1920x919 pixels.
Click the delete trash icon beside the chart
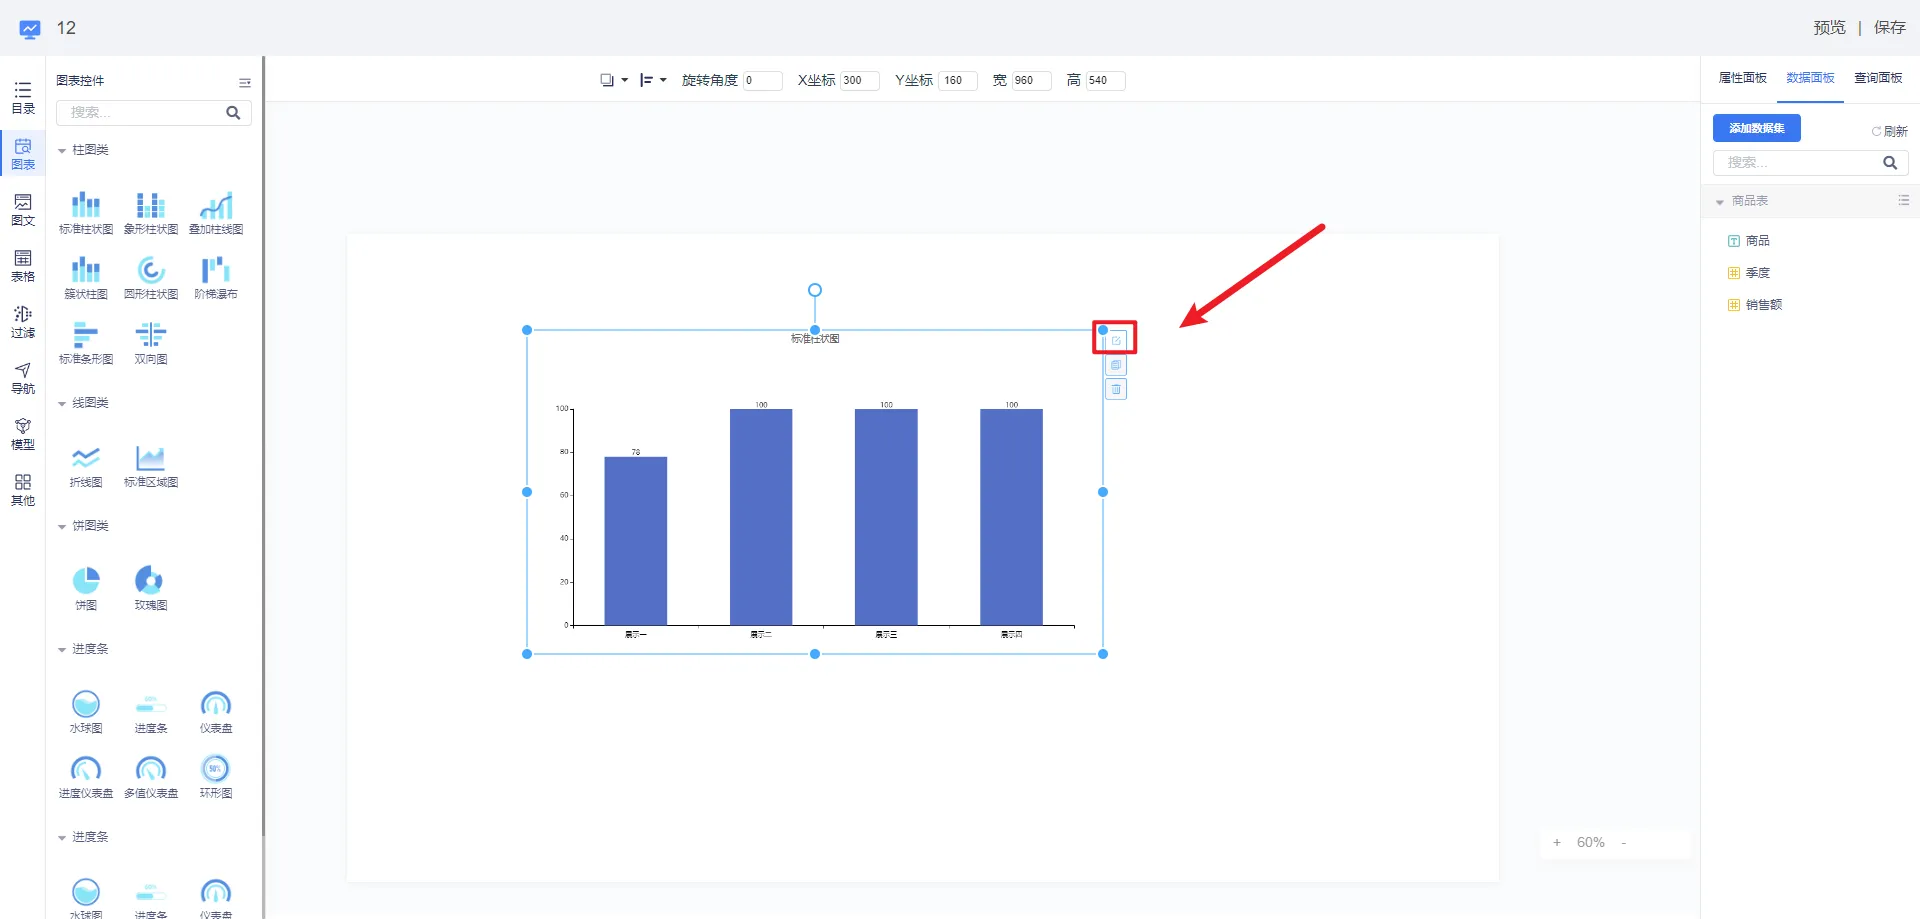[1116, 389]
